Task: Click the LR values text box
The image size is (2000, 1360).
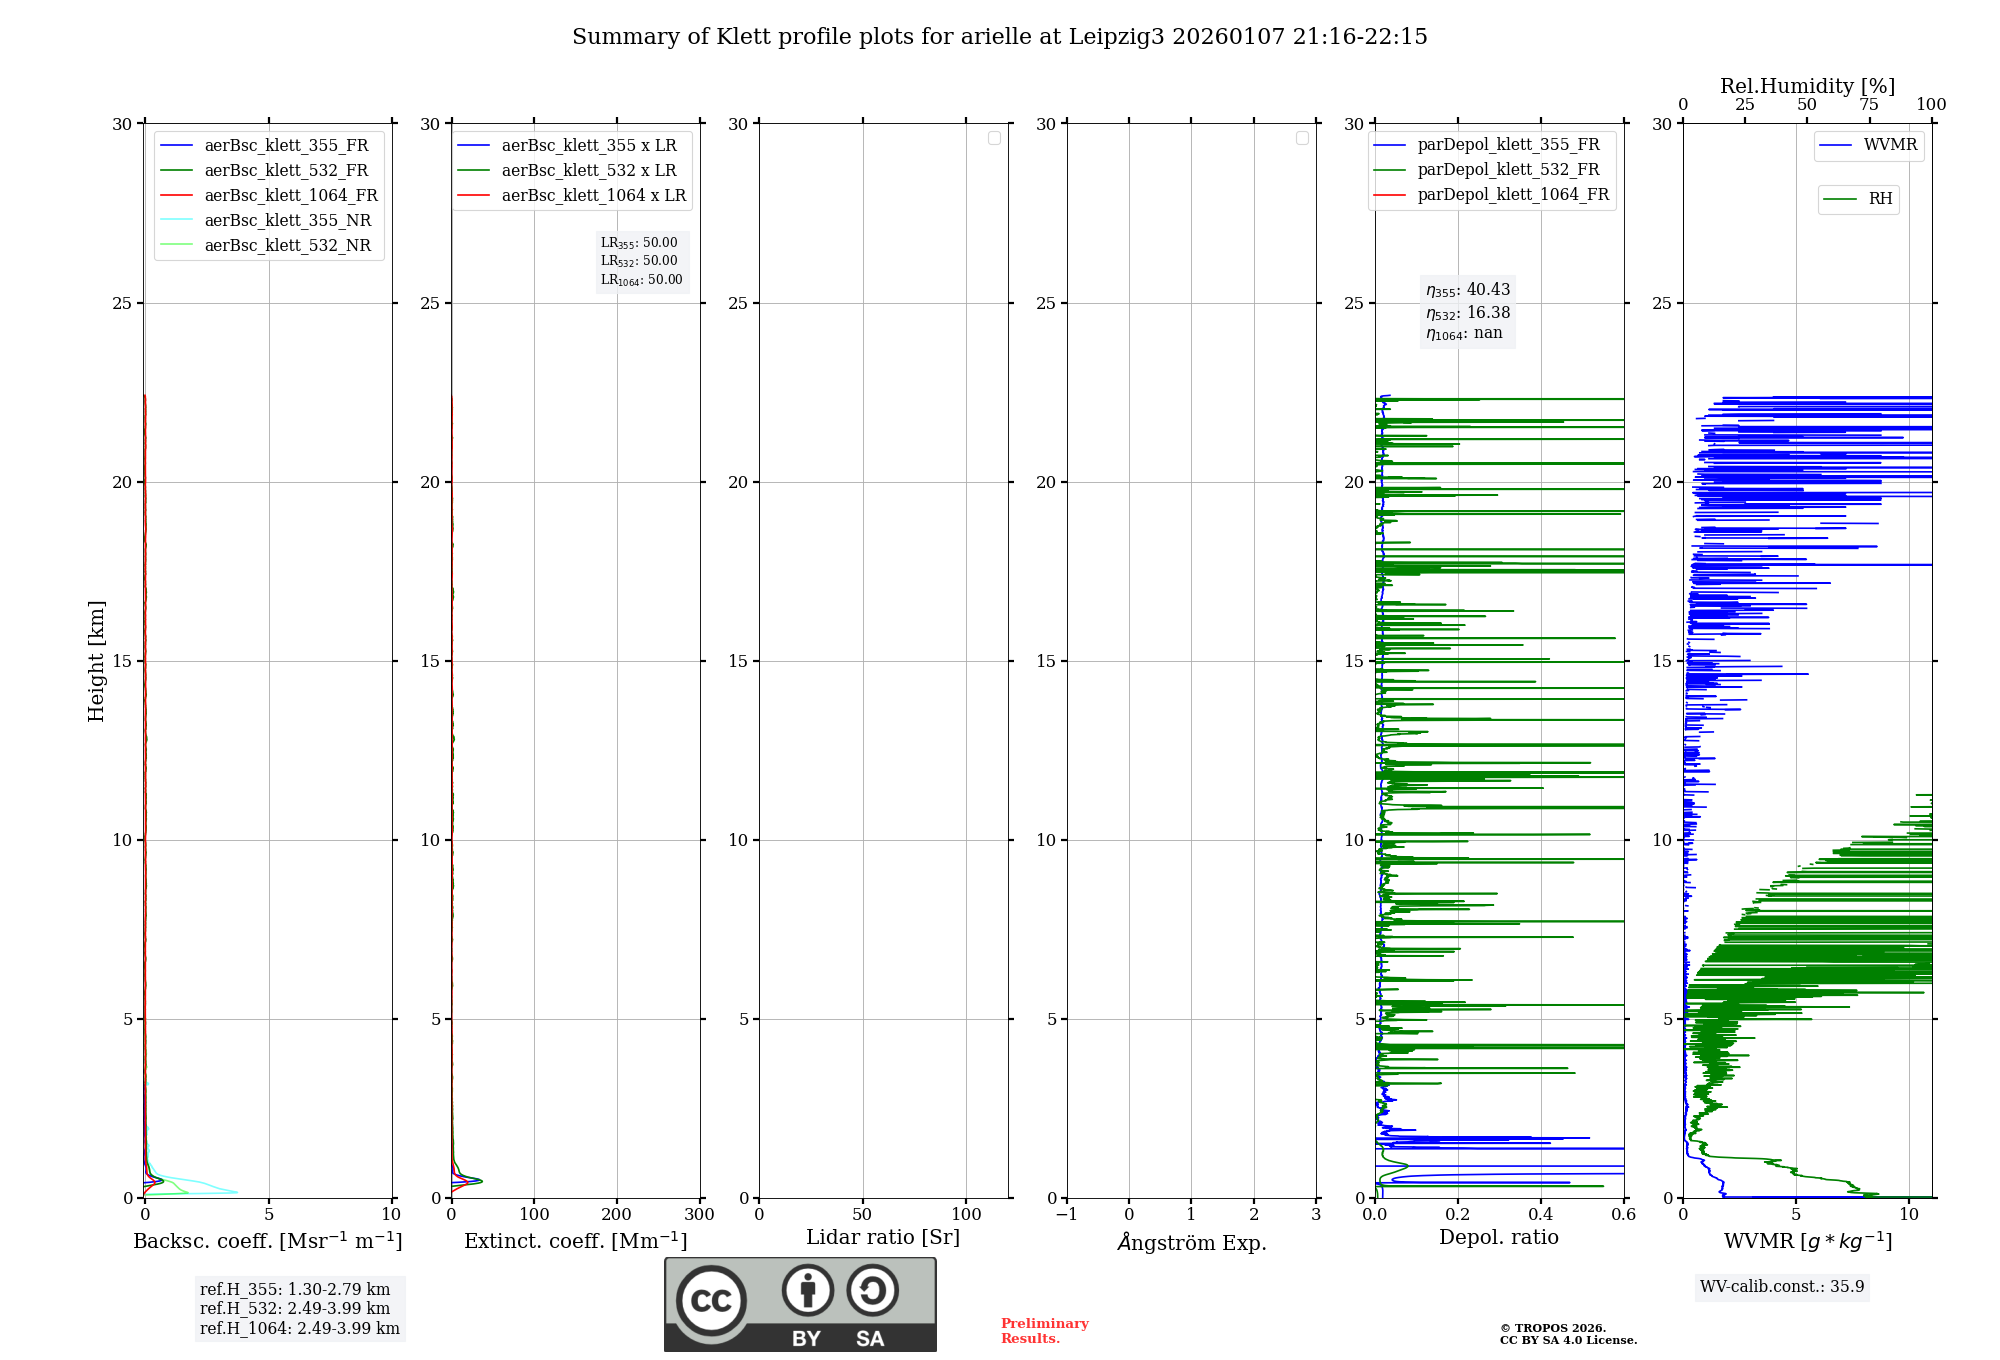Action: coord(641,261)
